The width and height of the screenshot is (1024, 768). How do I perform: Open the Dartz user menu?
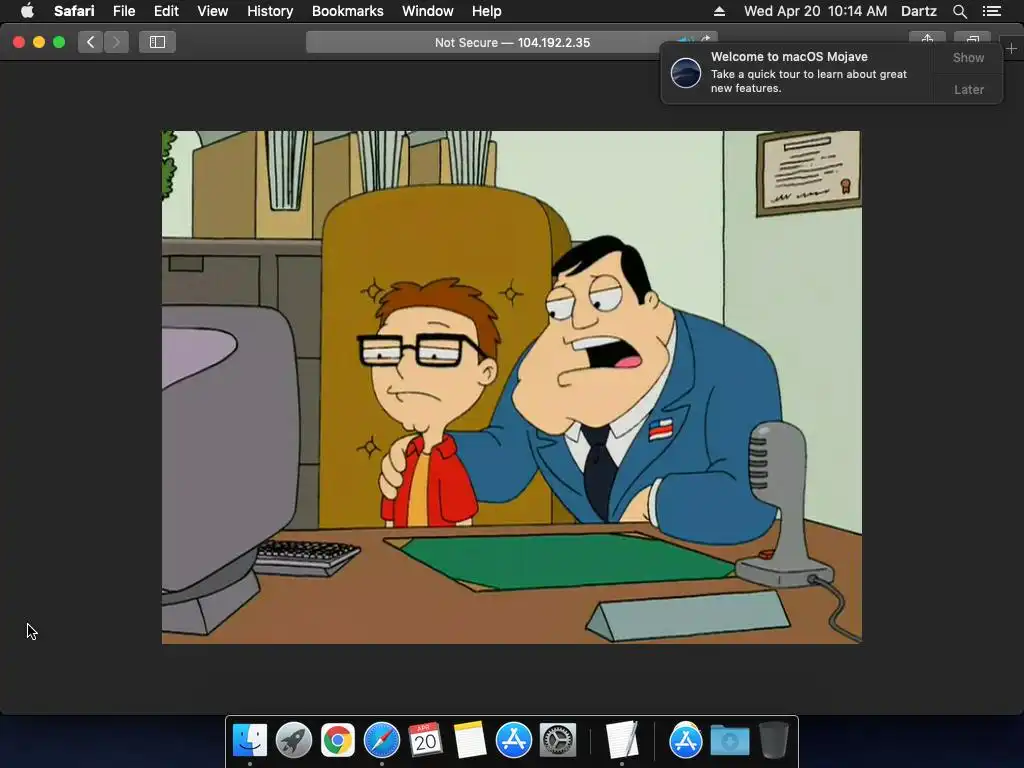click(x=918, y=11)
